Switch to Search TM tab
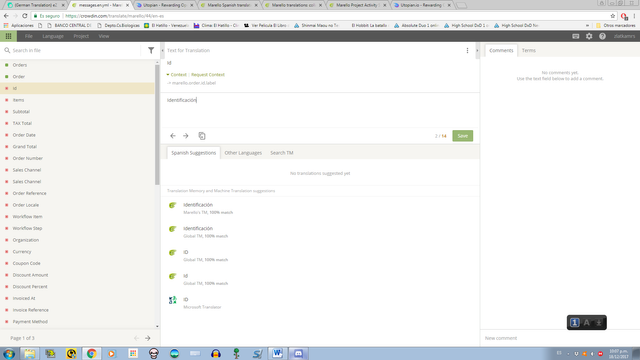The height and width of the screenshot is (360, 640). [x=282, y=153]
